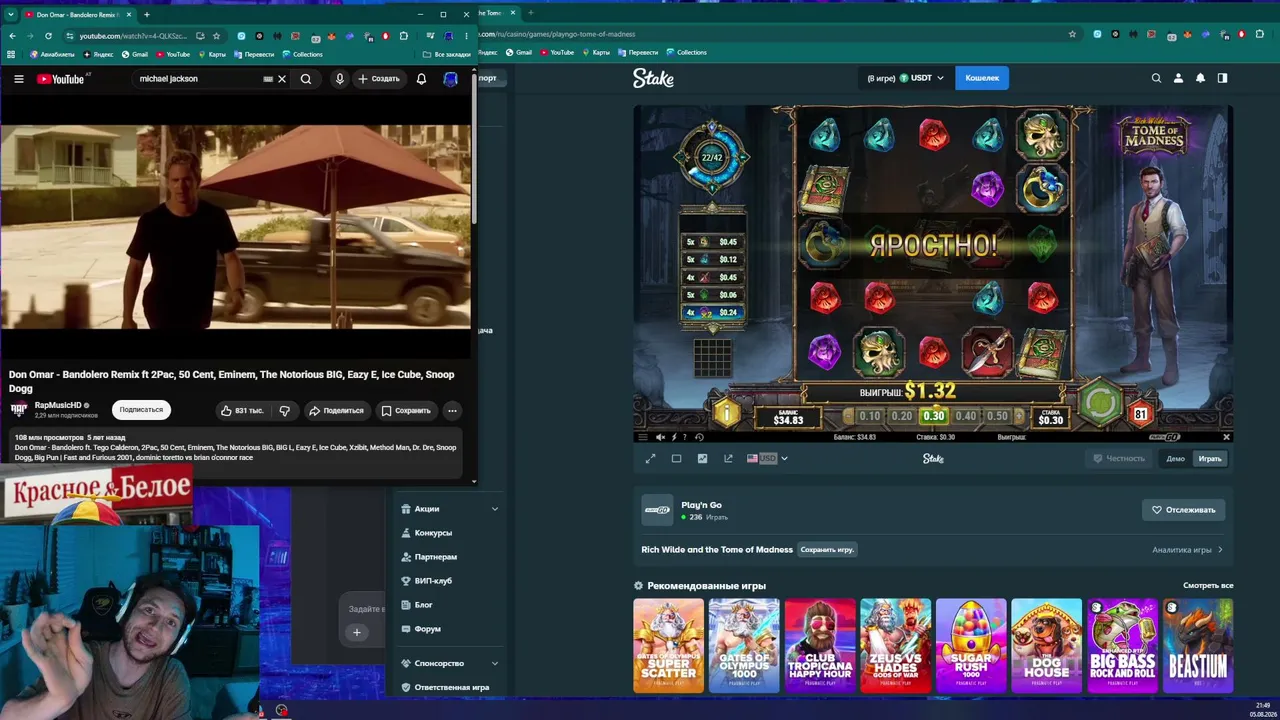Open YouTube notifications bell
This screenshot has width=1280, height=720.
pos(421,79)
